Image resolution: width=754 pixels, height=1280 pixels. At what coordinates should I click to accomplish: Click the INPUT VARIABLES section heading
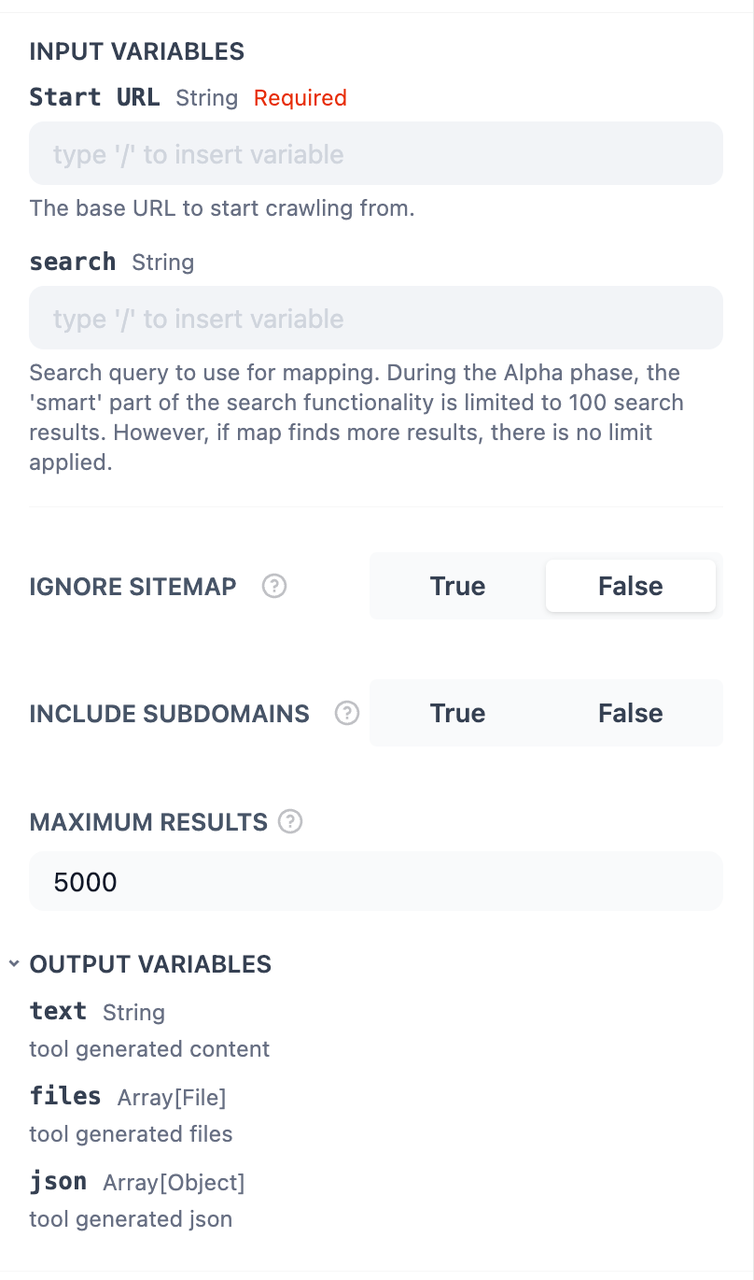(x=137, y=51)
